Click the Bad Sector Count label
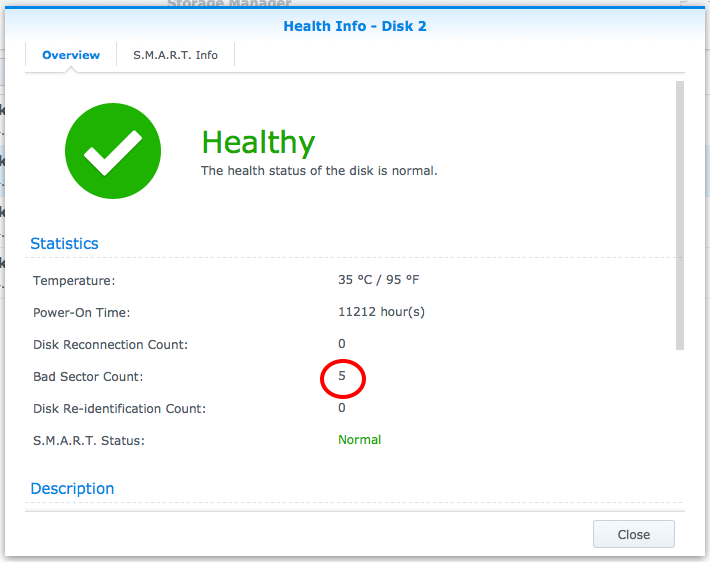 tap(88, 377)
